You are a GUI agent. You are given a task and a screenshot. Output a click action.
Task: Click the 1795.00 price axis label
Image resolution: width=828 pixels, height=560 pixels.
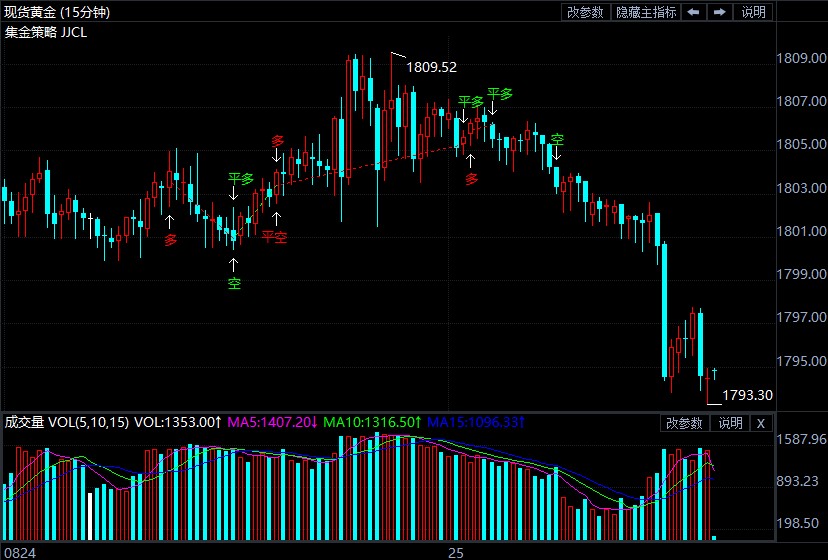click(x=801, y=361)
